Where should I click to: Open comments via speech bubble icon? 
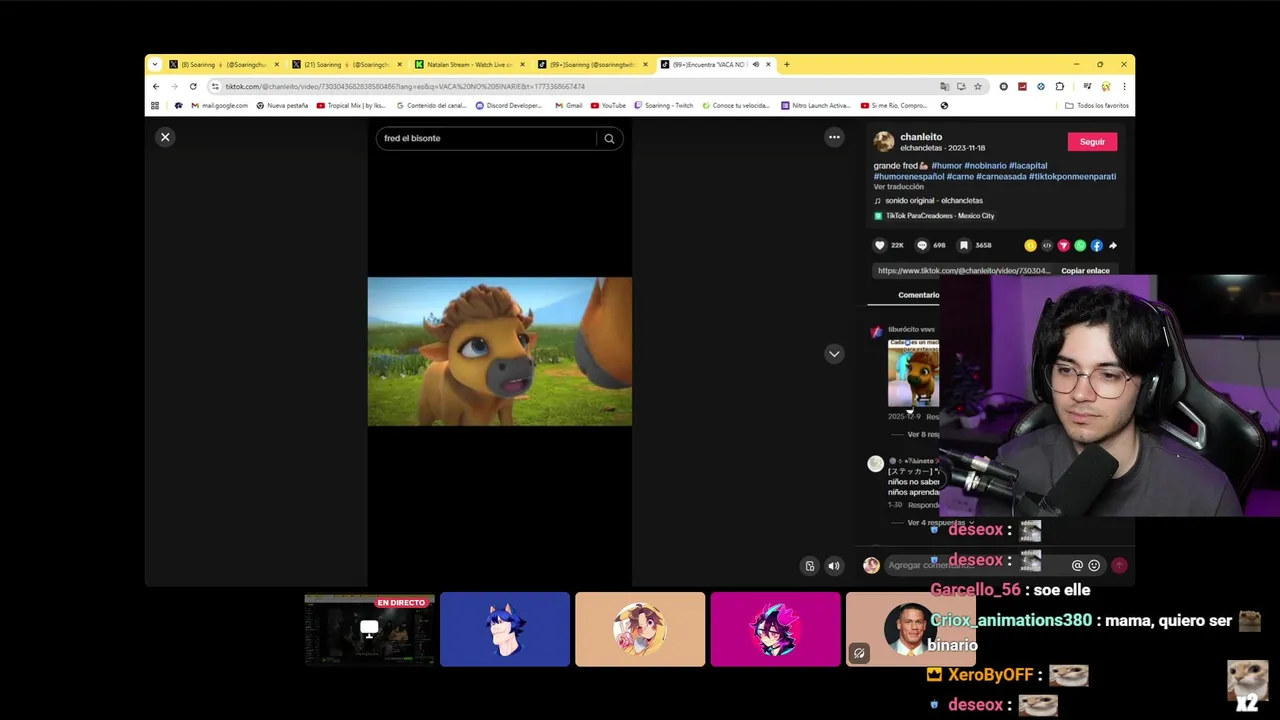(922, 245)
